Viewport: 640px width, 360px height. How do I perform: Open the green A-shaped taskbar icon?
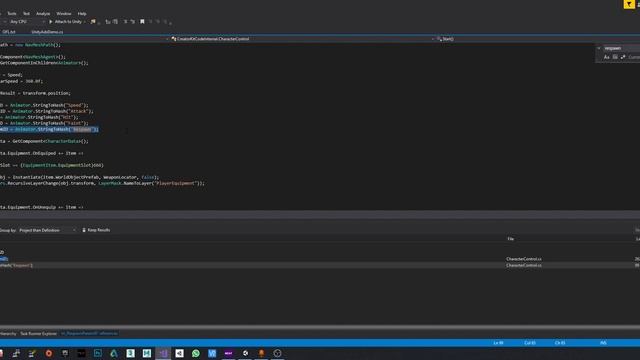pos(114,353)
